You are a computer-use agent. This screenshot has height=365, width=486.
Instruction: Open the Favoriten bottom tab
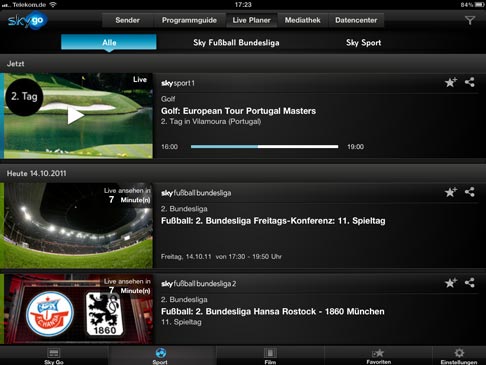pyautogui.click(x=378, y=356)
